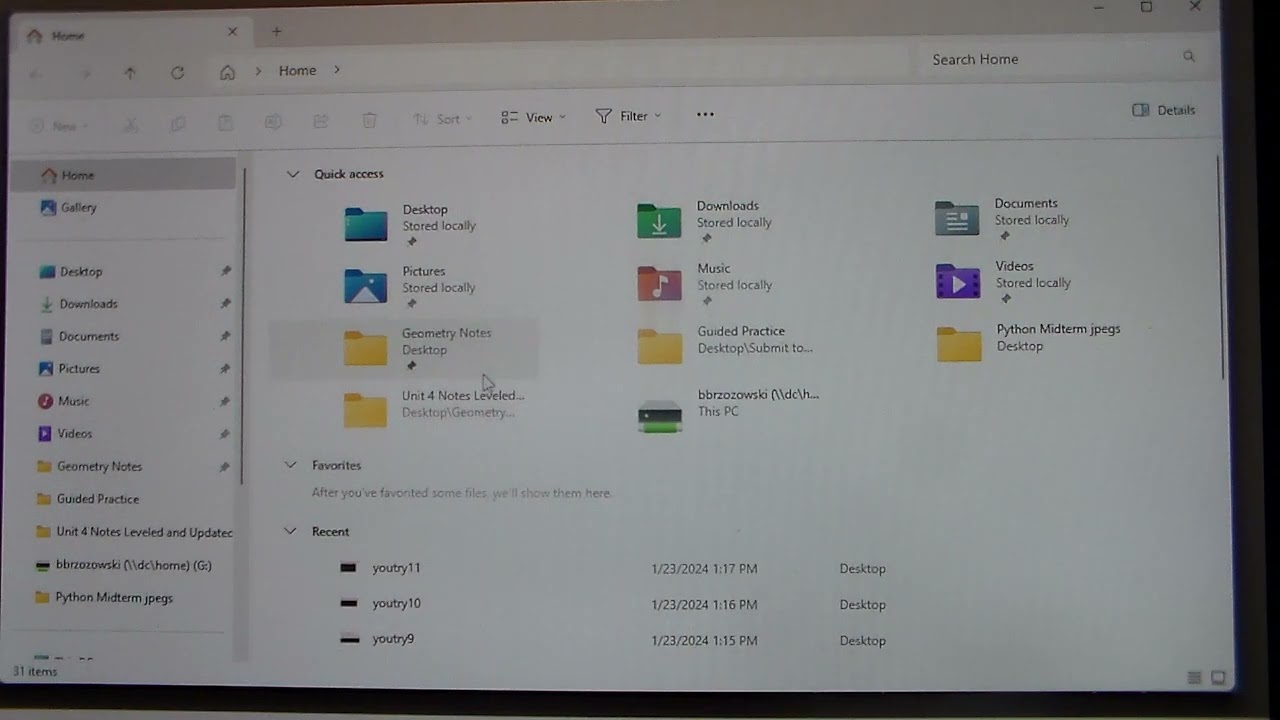Viewport: 1280px width, 720px height.
Task: Toggle the Details pane
Action: (1163, 110)
